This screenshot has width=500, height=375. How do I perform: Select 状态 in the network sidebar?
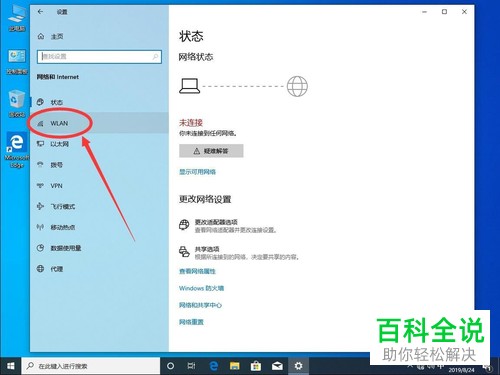pos(99,102)
